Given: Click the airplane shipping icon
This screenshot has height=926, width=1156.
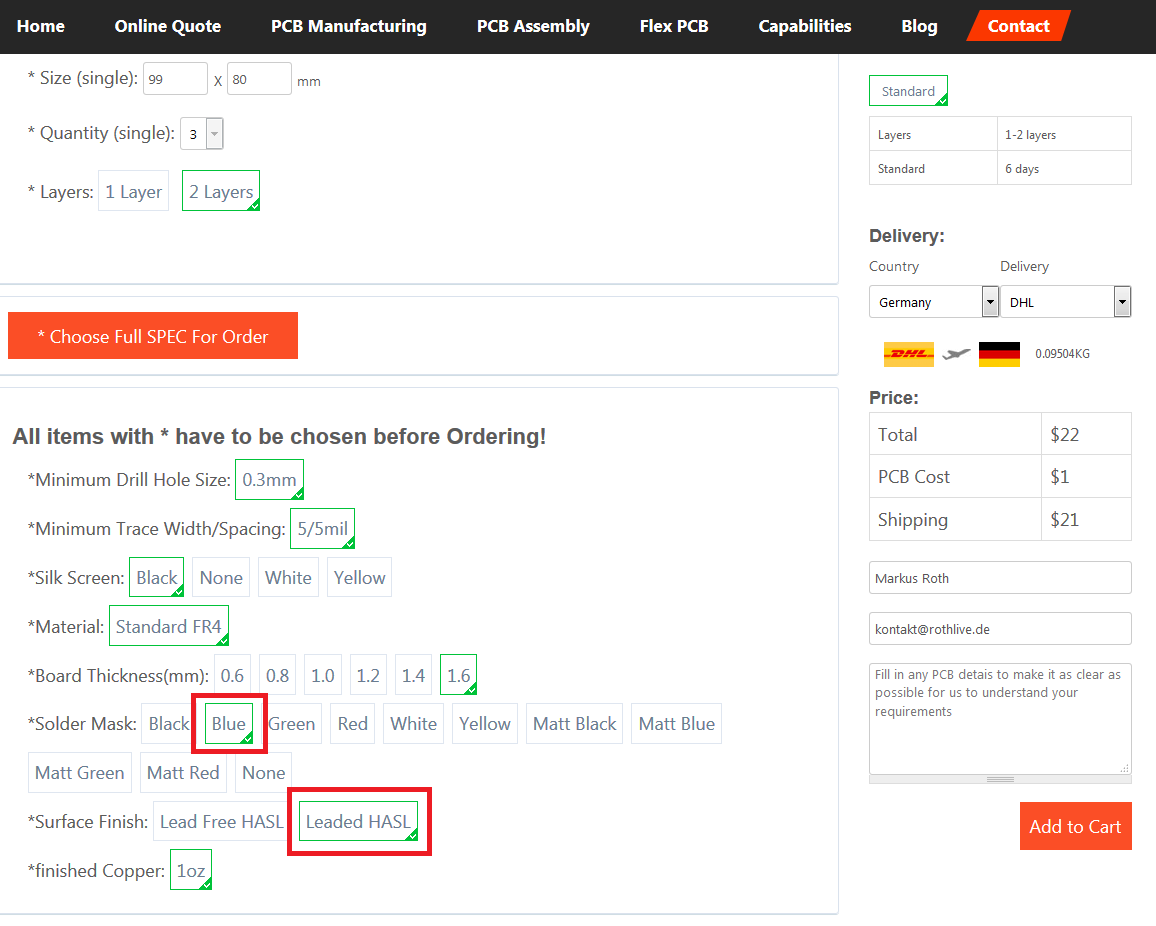Looking at the screenshot, I should [x=956, y=354].
